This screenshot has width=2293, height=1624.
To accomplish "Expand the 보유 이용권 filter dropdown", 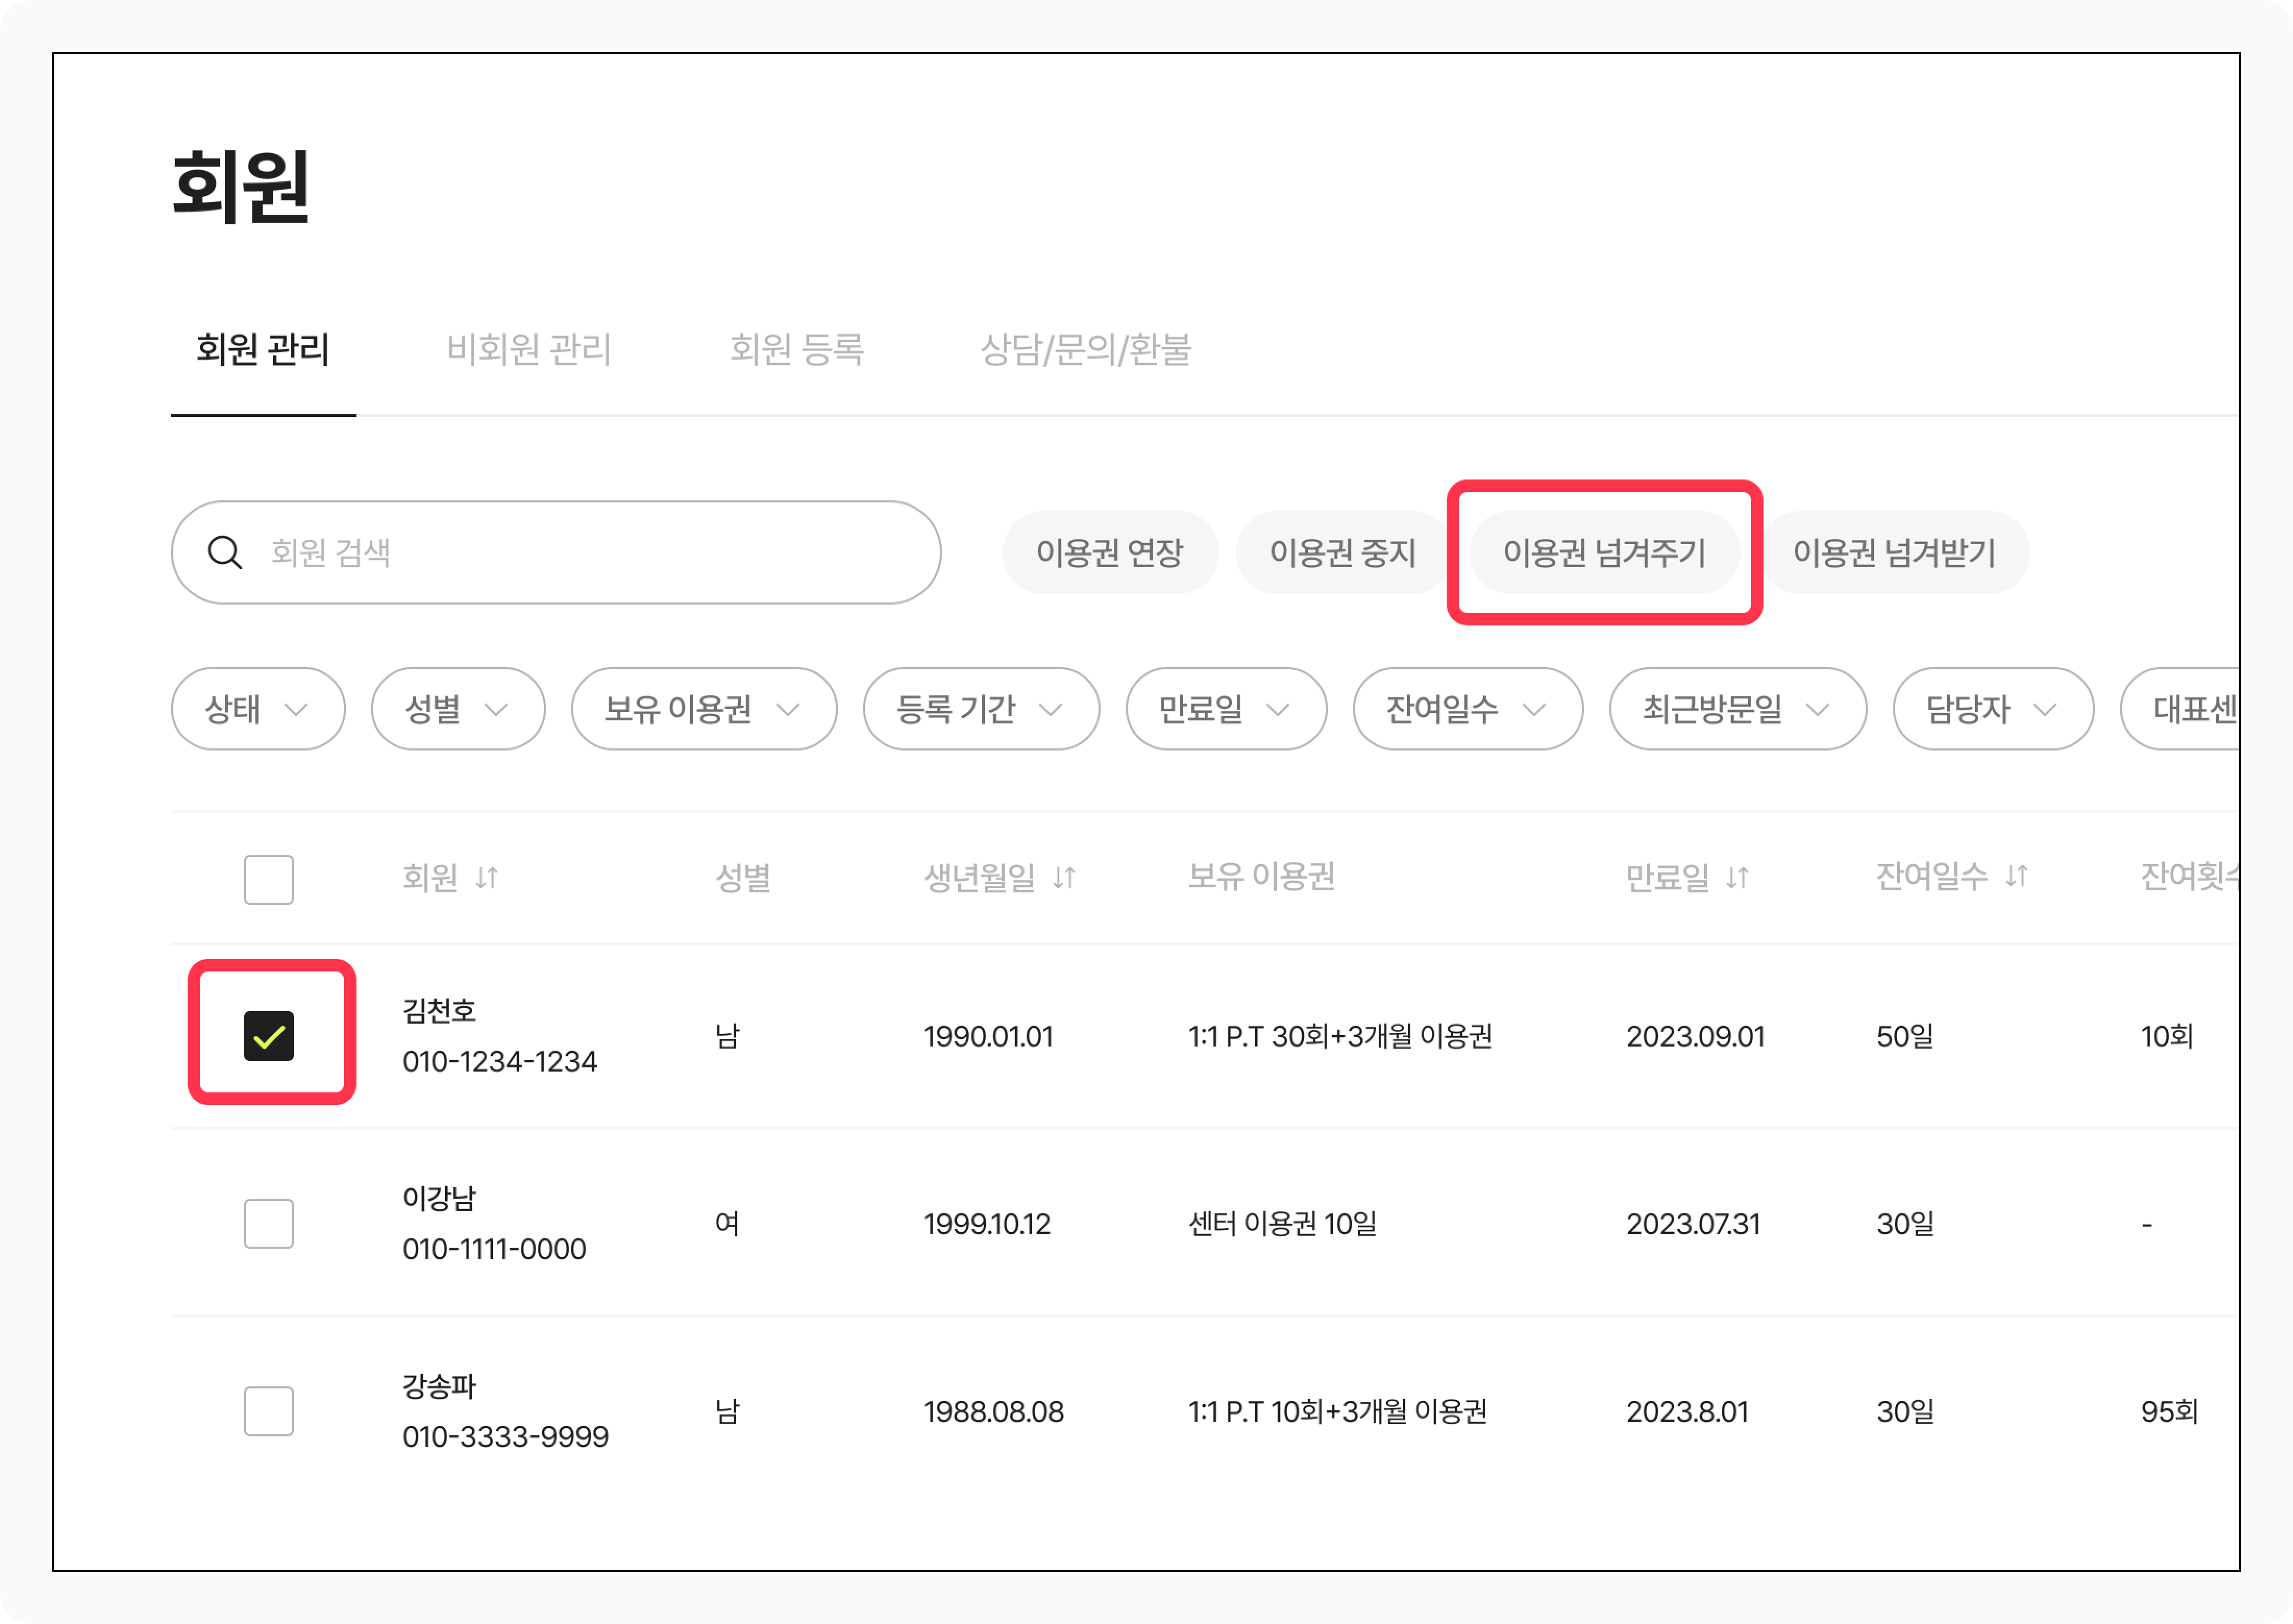I will click(703, 709).
